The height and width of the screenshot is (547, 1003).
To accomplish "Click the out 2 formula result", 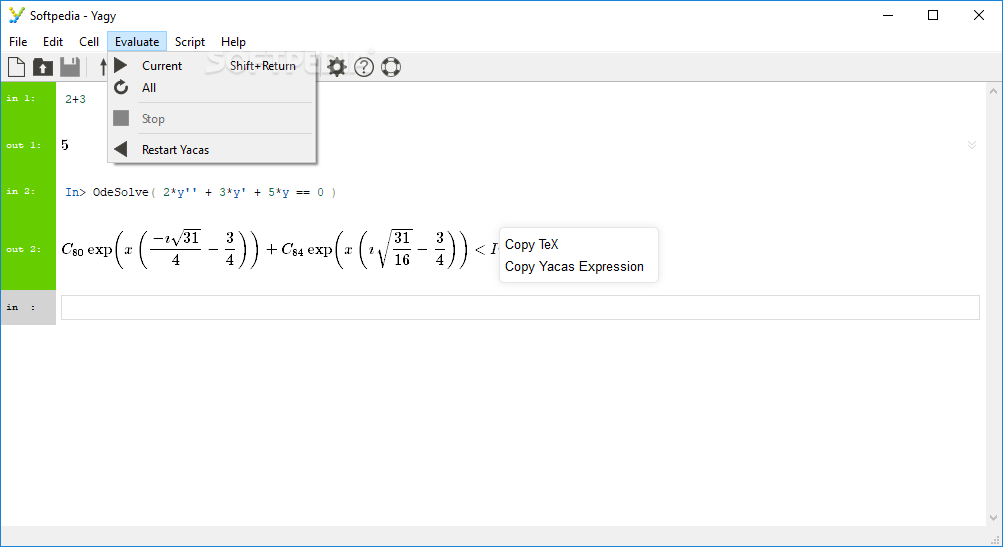I will tap(279, 248).
